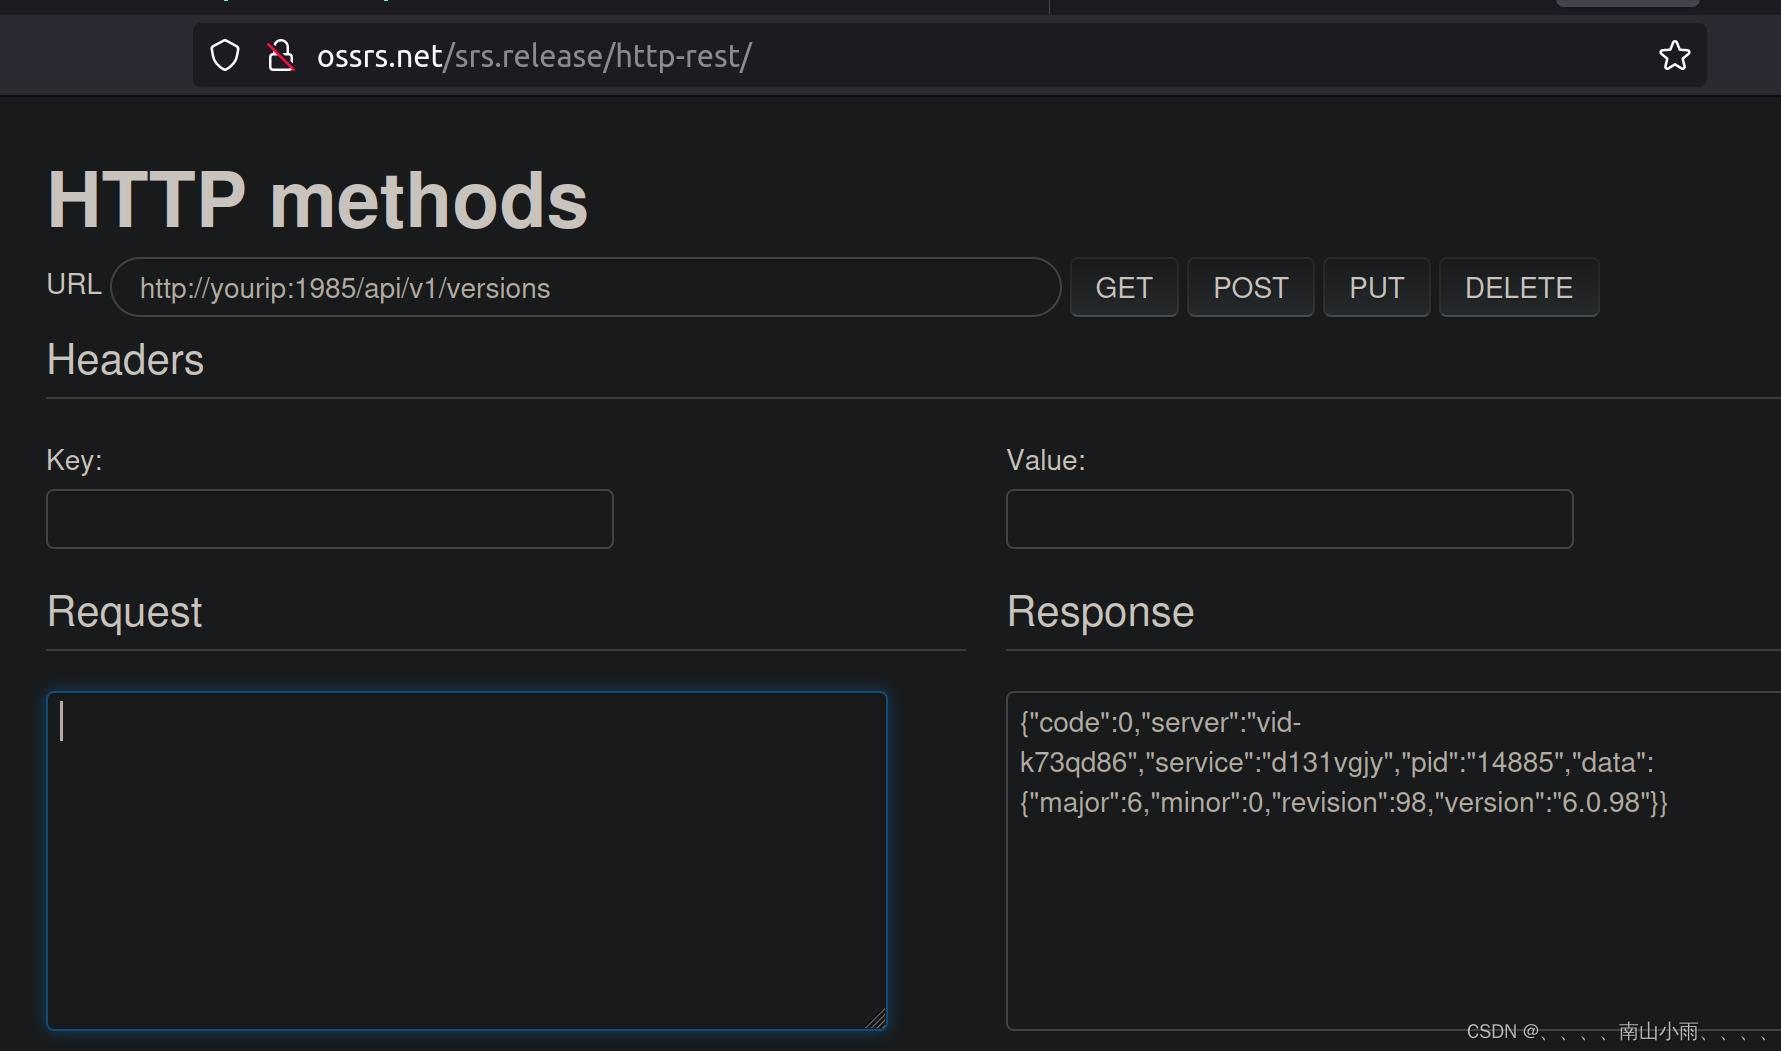Click the URL label text

74,284
